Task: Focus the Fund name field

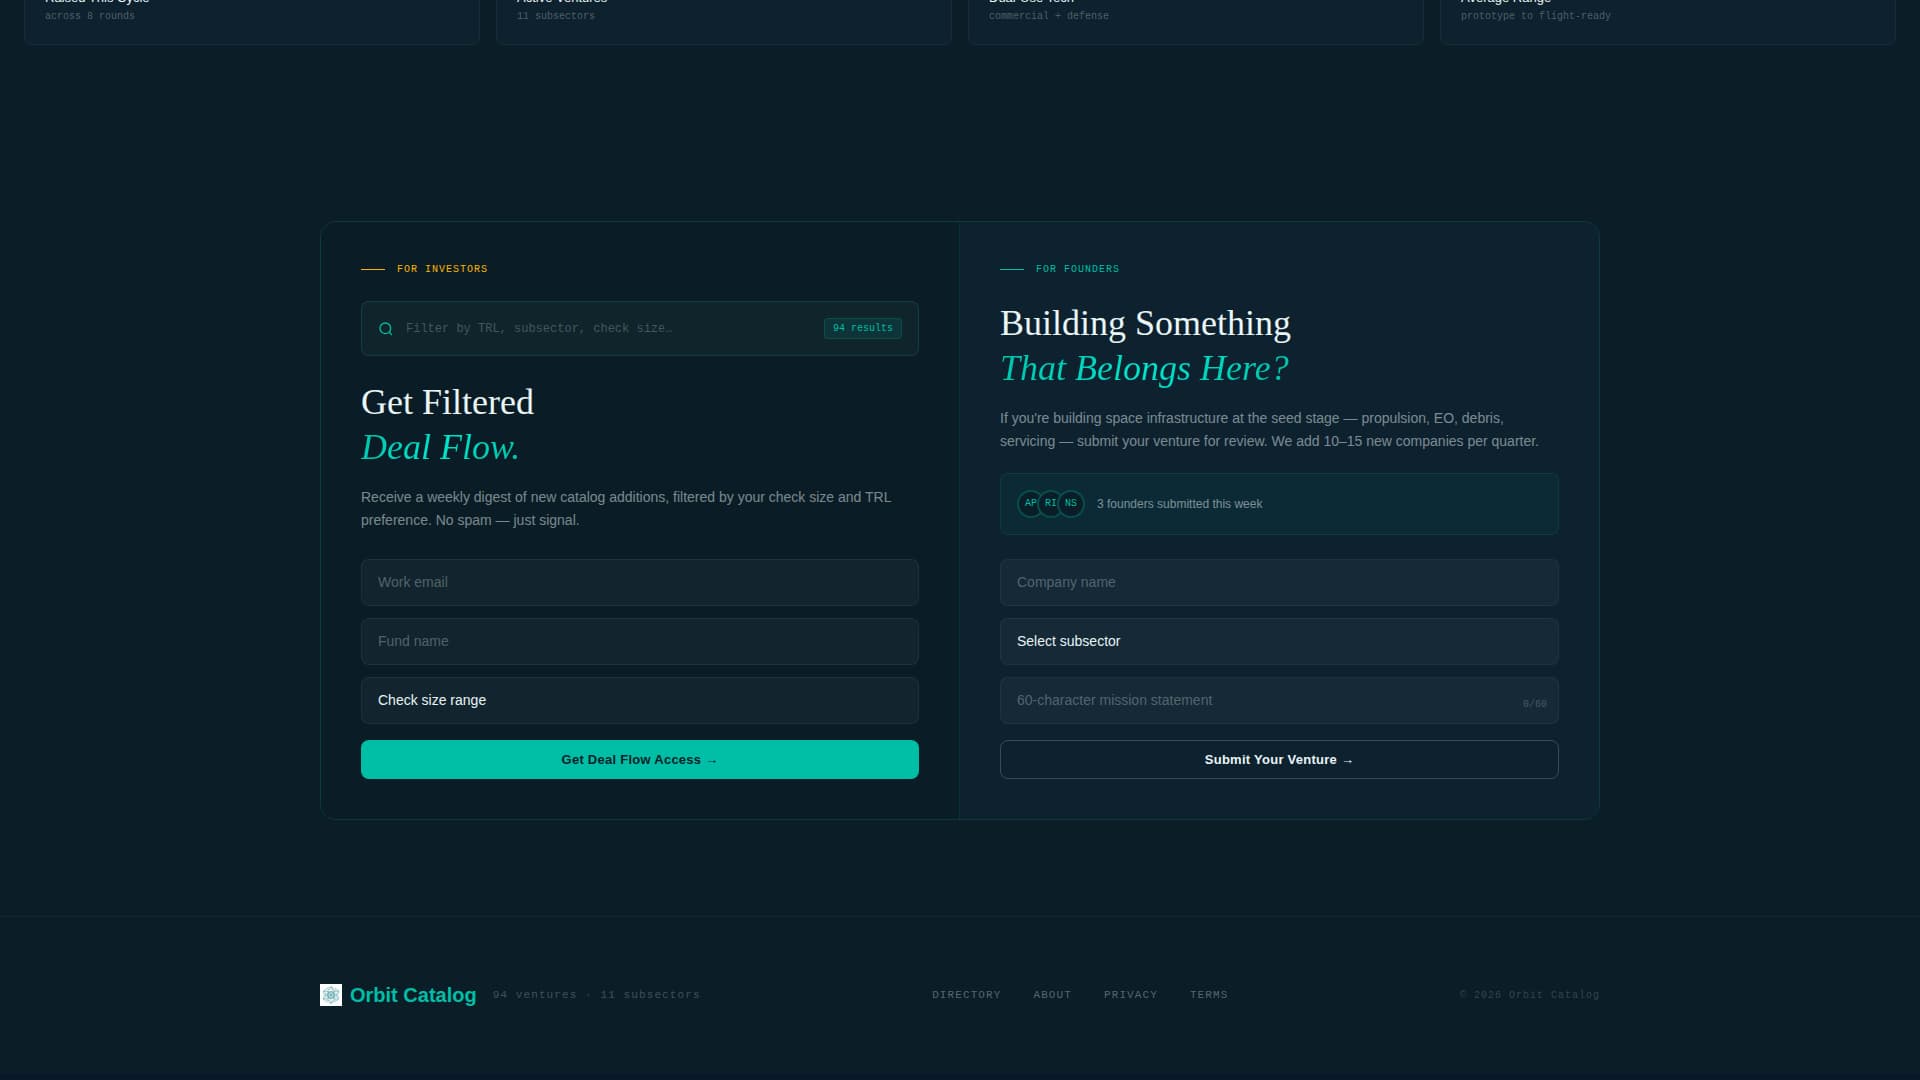Action: (640, 642)
